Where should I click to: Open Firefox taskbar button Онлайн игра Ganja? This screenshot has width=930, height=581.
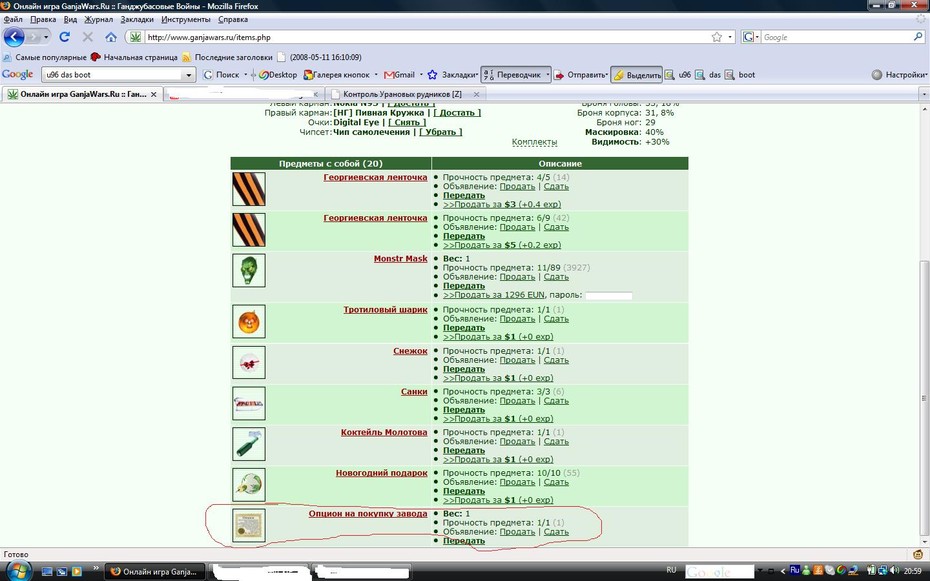point(154,572)
